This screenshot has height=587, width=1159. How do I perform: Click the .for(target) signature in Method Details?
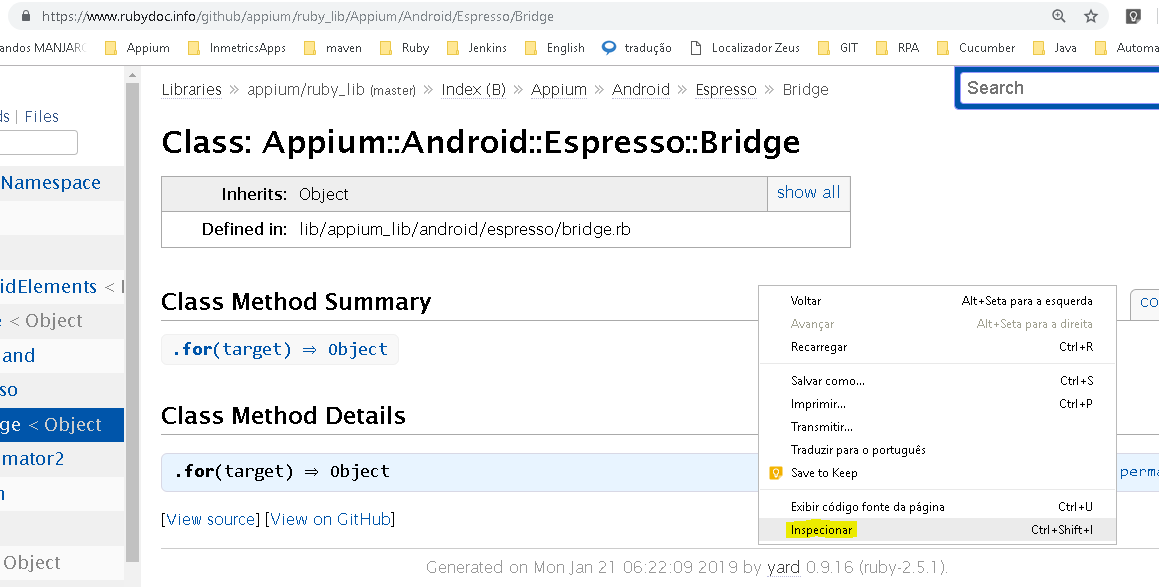(x=282, y=471)
